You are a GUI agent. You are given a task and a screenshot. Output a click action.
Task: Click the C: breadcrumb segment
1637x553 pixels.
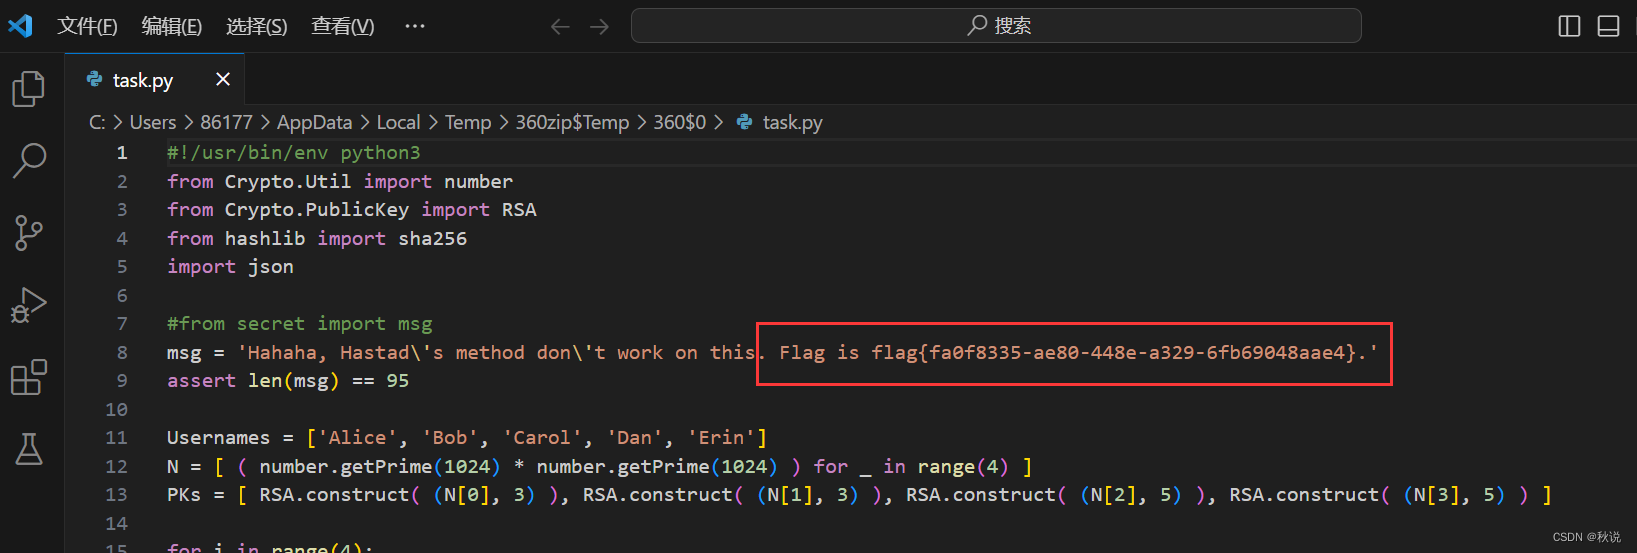(97, 122)
